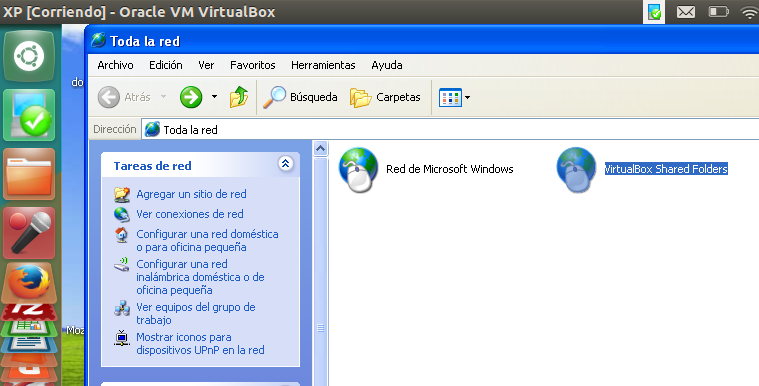Click the VirtualBox VM launcher icon
The image size is (759, 386).
tap(29, 115)
